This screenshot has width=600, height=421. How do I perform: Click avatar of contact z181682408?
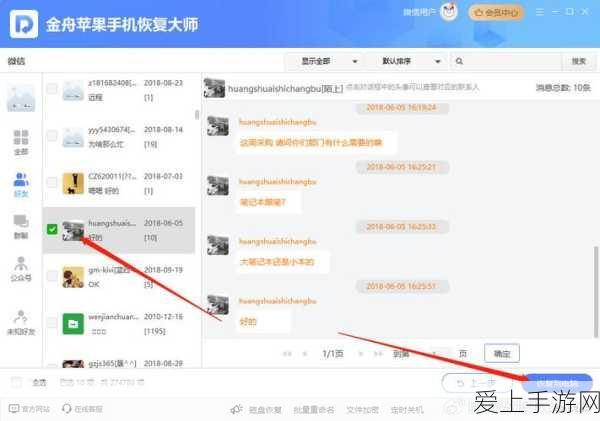coord(73,90)
